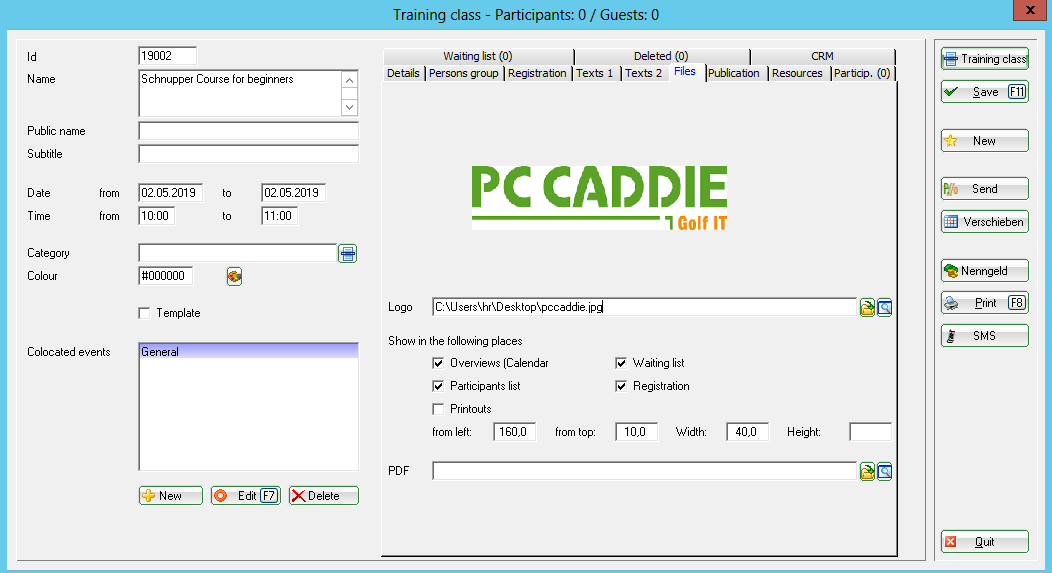Switch to the Texts 2 tab
1052x573 pixels.
[644, 73]
